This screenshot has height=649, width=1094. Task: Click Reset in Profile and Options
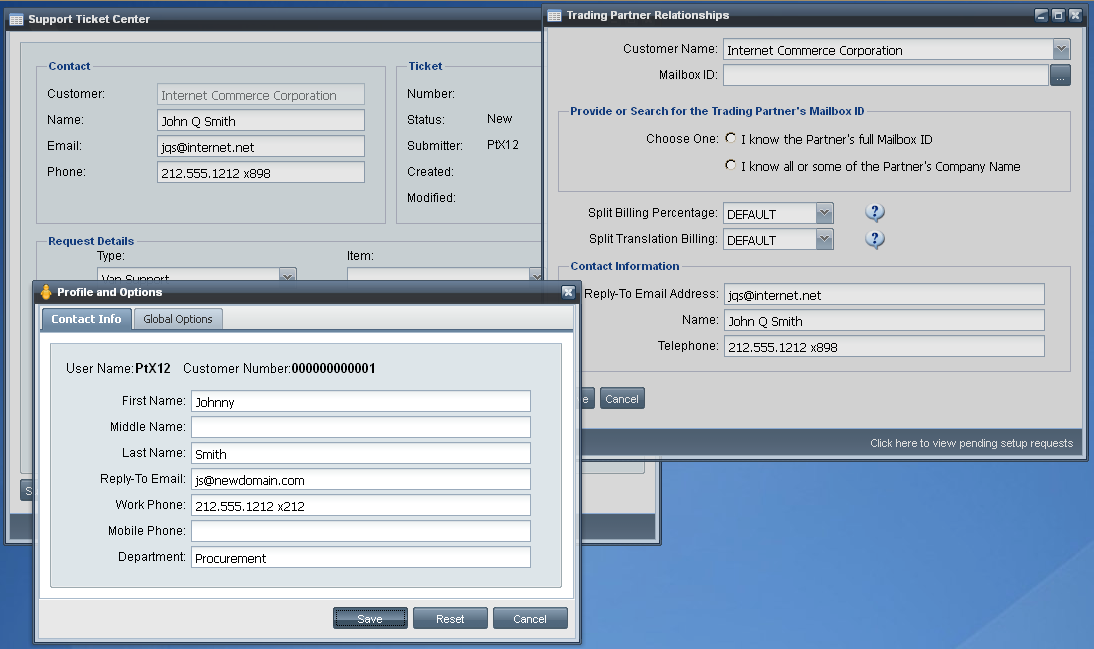point(450,618)
